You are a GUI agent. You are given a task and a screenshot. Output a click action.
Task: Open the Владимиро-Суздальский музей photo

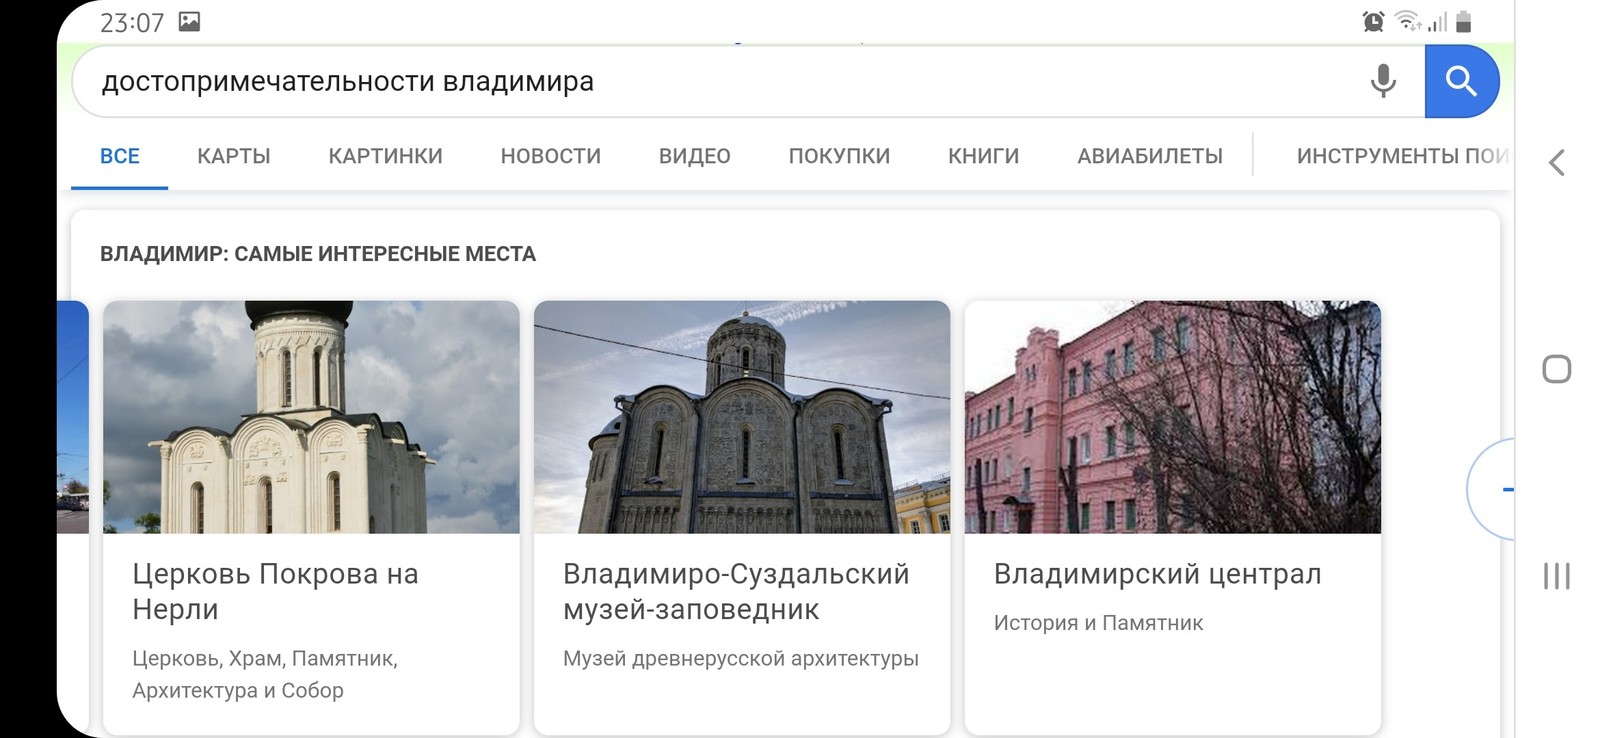click(742, 417)
